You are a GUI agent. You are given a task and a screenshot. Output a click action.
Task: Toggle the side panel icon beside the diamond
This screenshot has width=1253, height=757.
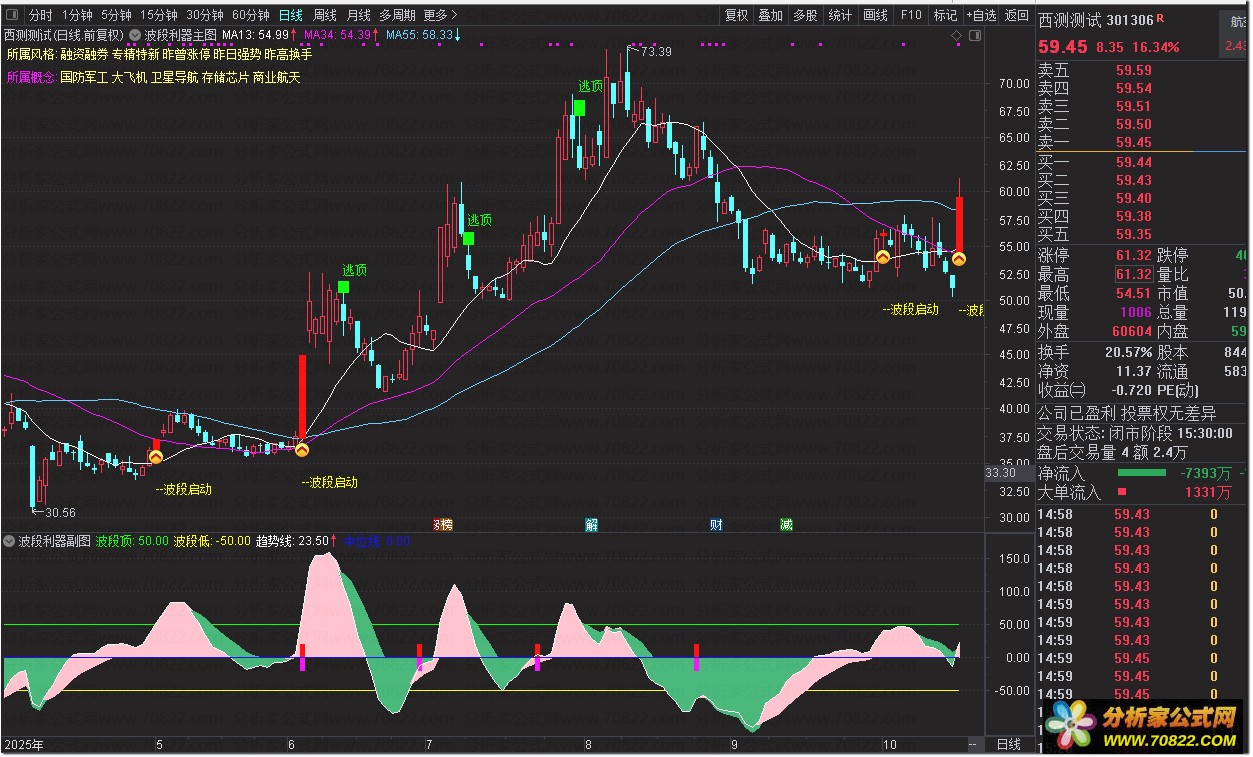point(974,35)
